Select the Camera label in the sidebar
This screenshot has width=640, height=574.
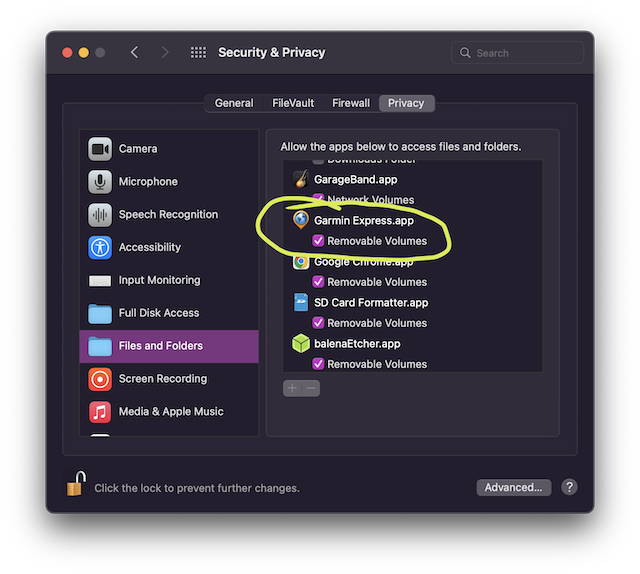pos(138,149)
